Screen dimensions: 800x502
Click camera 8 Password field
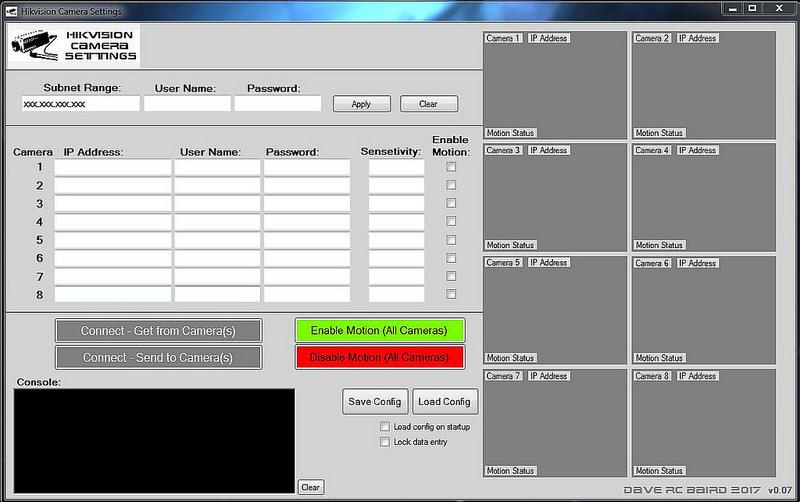click(307, 294)
